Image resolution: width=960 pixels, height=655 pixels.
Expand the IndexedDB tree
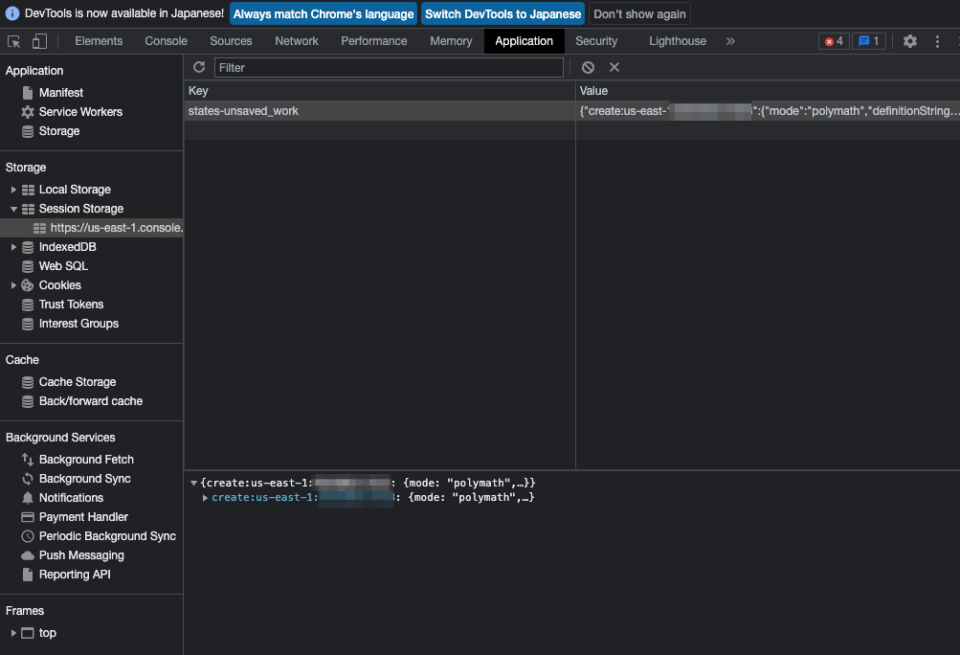[14, 246]
